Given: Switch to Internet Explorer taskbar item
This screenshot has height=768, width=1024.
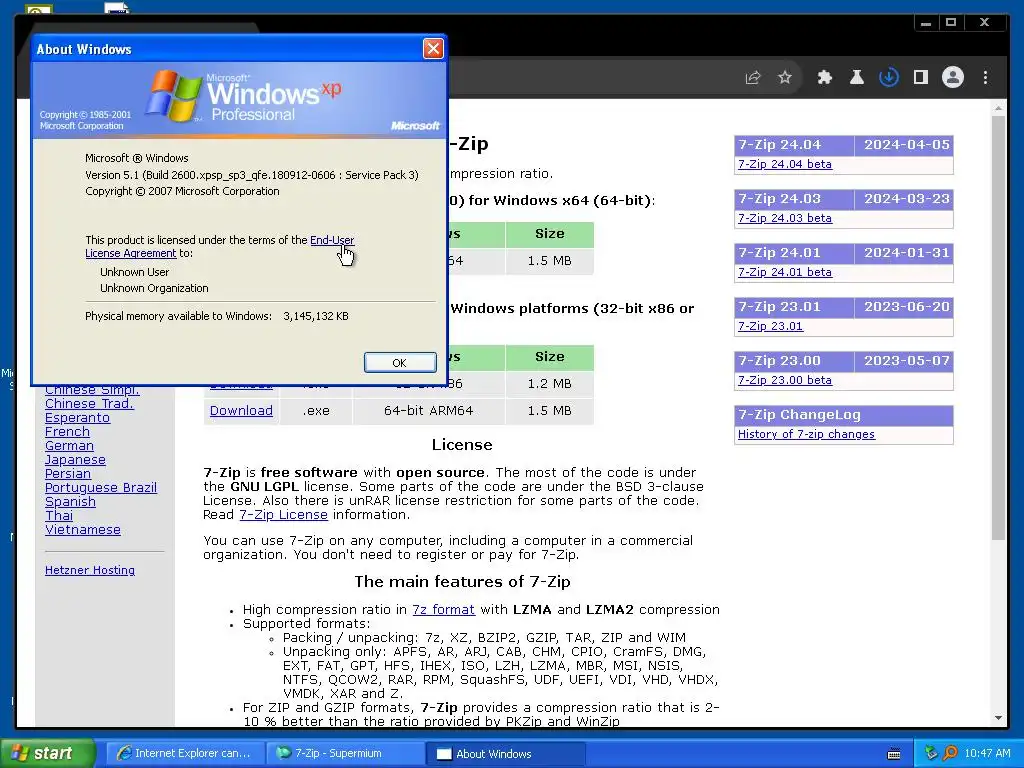Looking at the screenshot, I should pyautogui.click(x=185, y=754).
